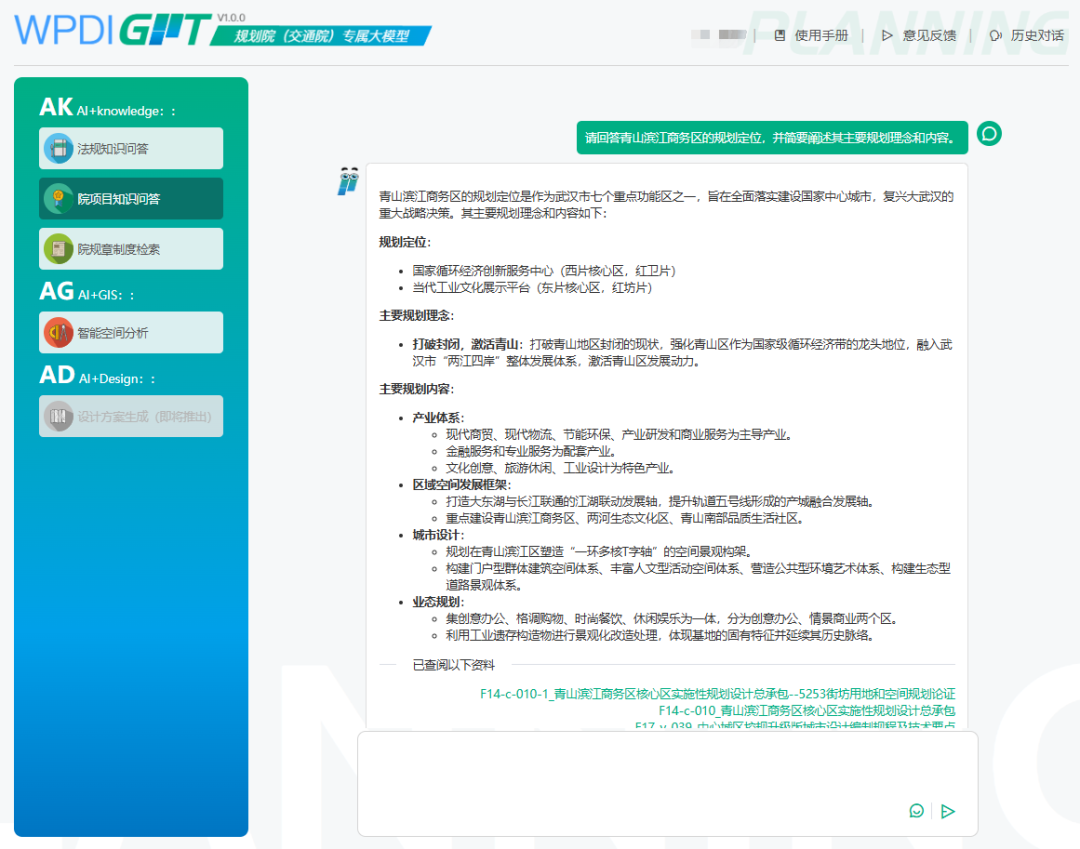The image size is (1080, 849).
Task: Click the user manual book icon
Action: pos(780,35)
